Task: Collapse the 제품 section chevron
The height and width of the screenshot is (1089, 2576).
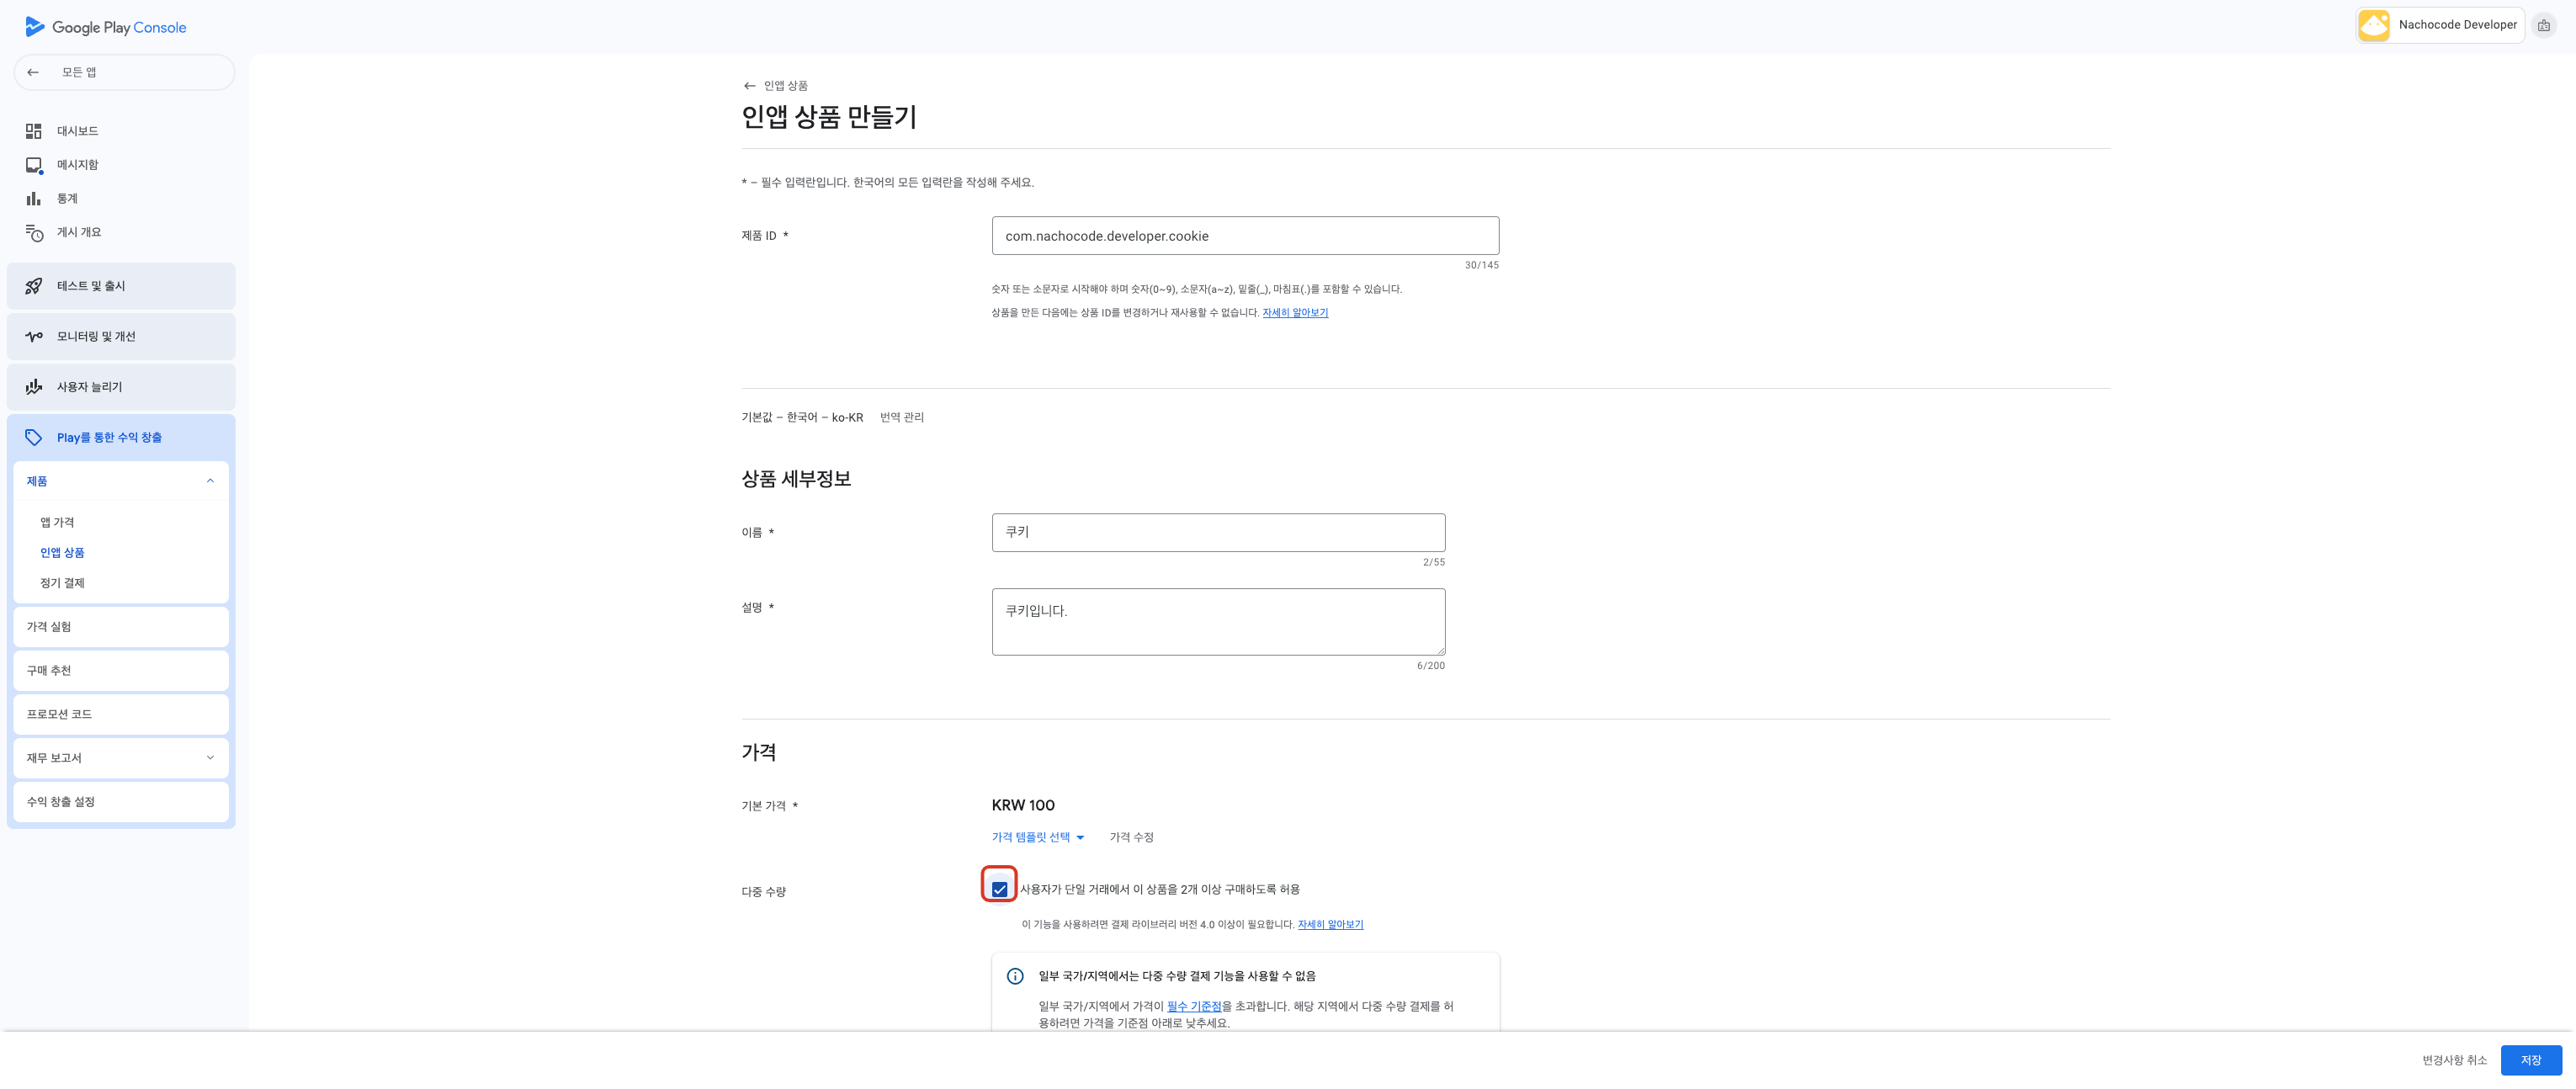Action: click(210, 481)
